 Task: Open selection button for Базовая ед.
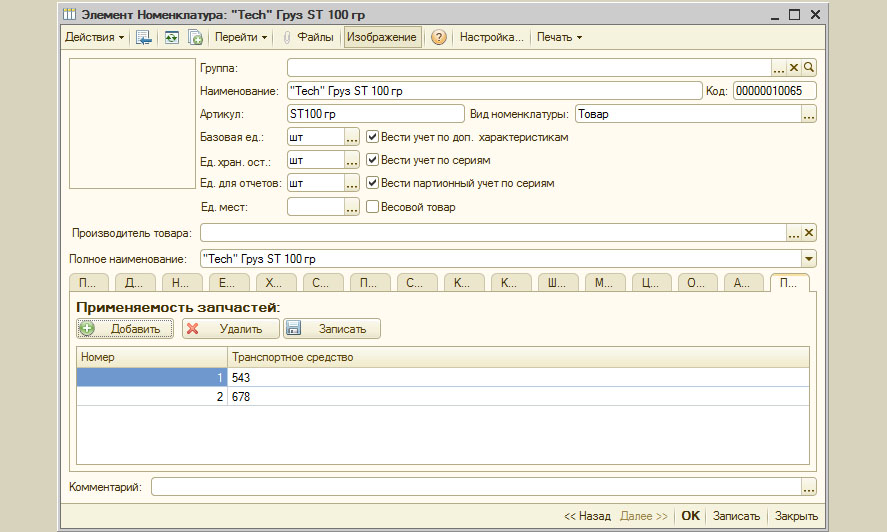pos(351,137)
